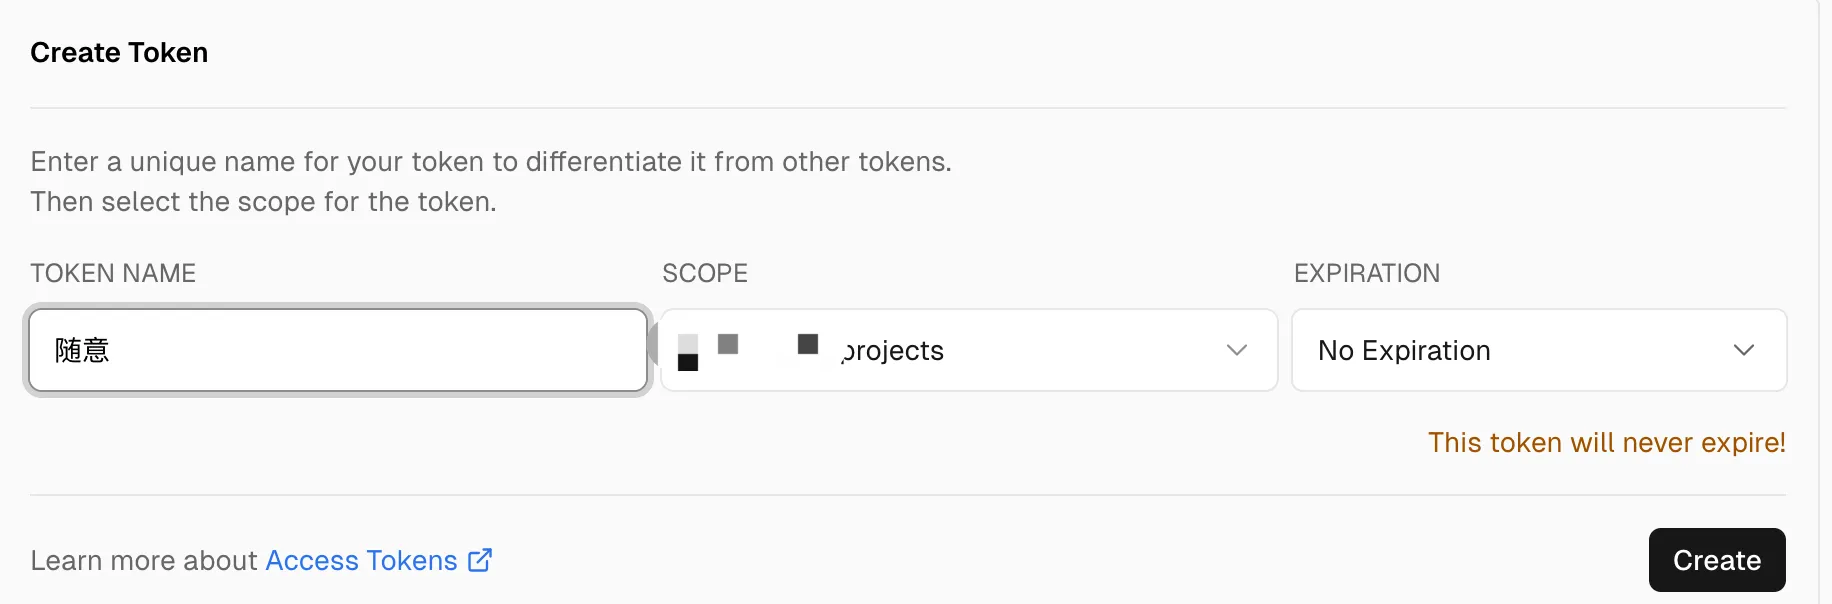The width and height of the screenshot is (1832, 604).
Task: Click the 'projects' text in Scope selector
Action: click(893, 351)
